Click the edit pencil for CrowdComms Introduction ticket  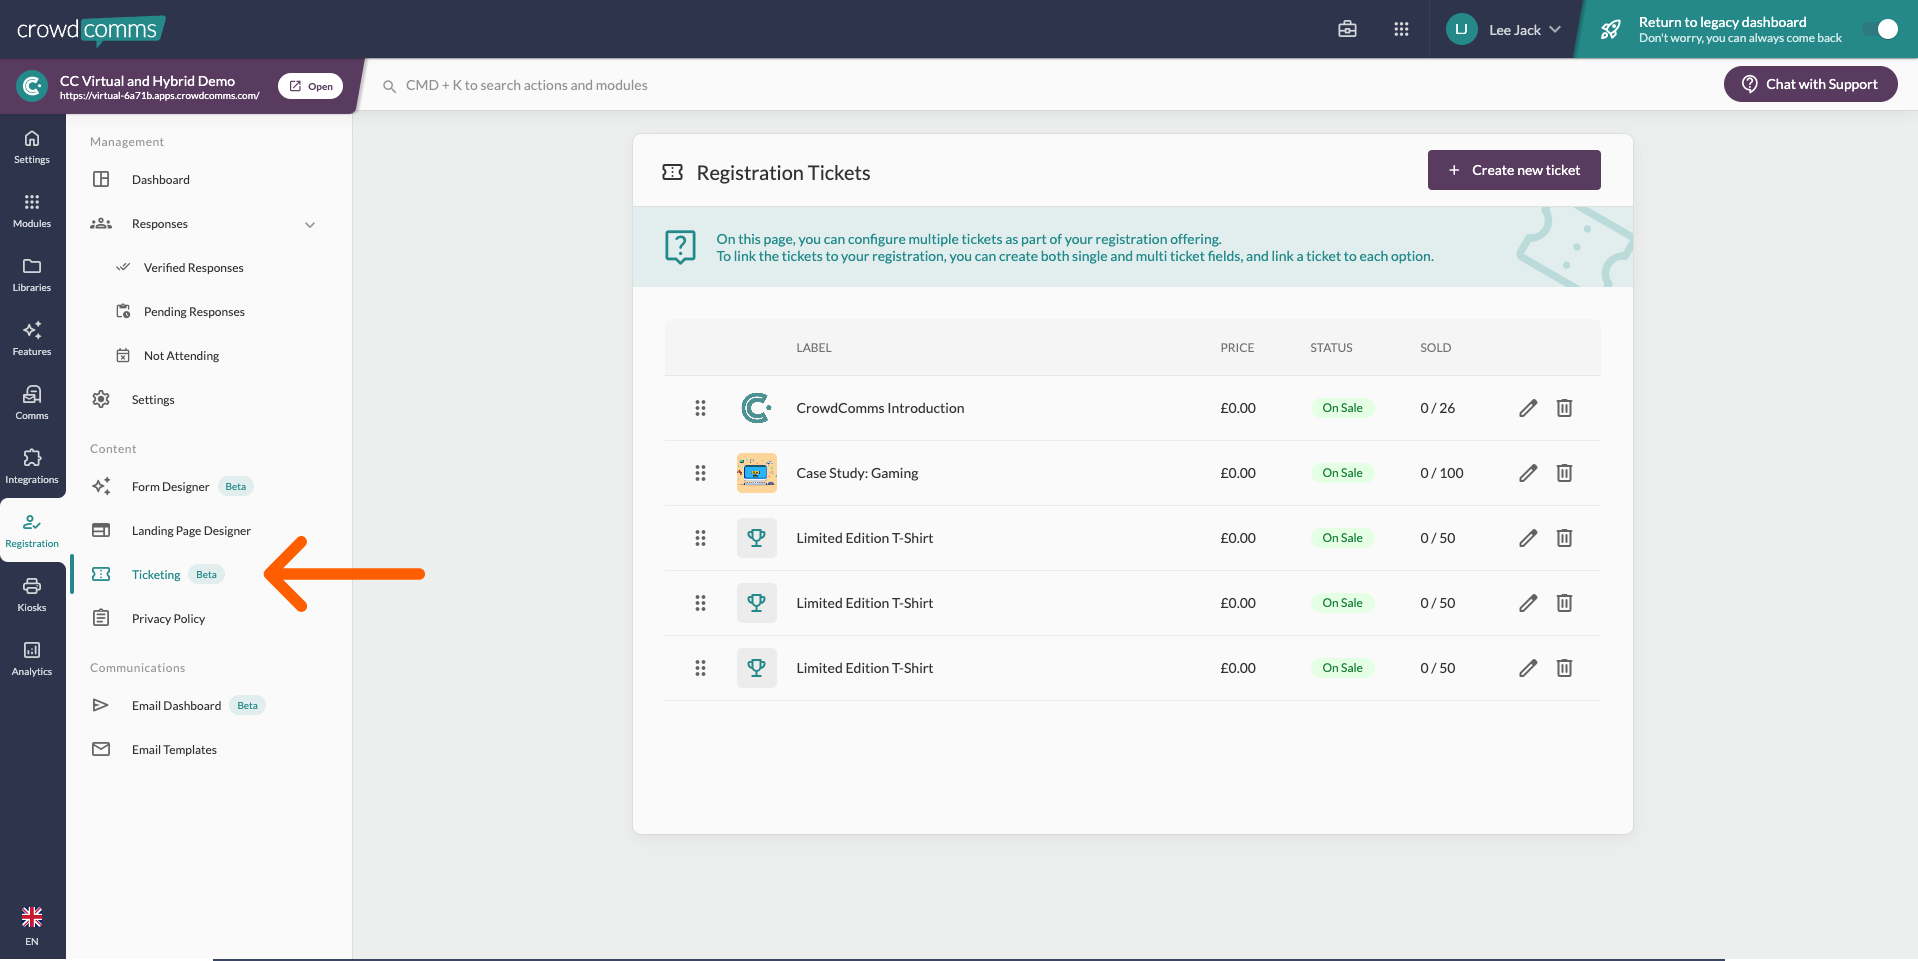(1527, 408)
